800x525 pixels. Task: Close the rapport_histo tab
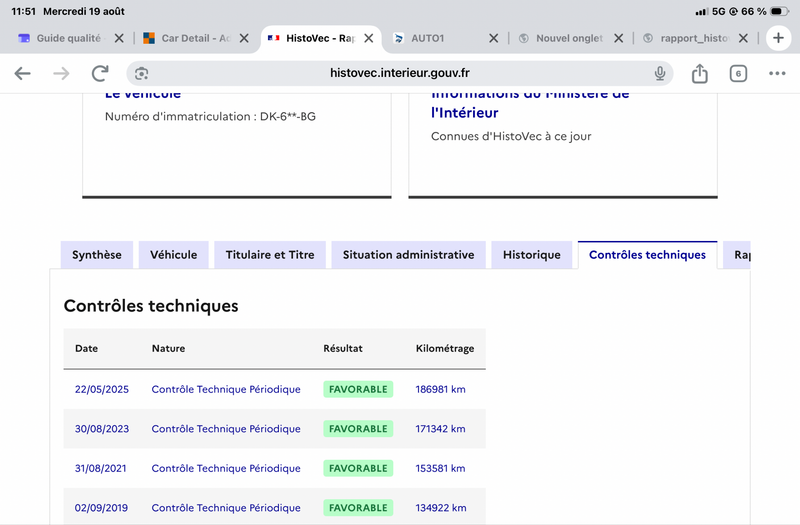click(x=743, y=38)
